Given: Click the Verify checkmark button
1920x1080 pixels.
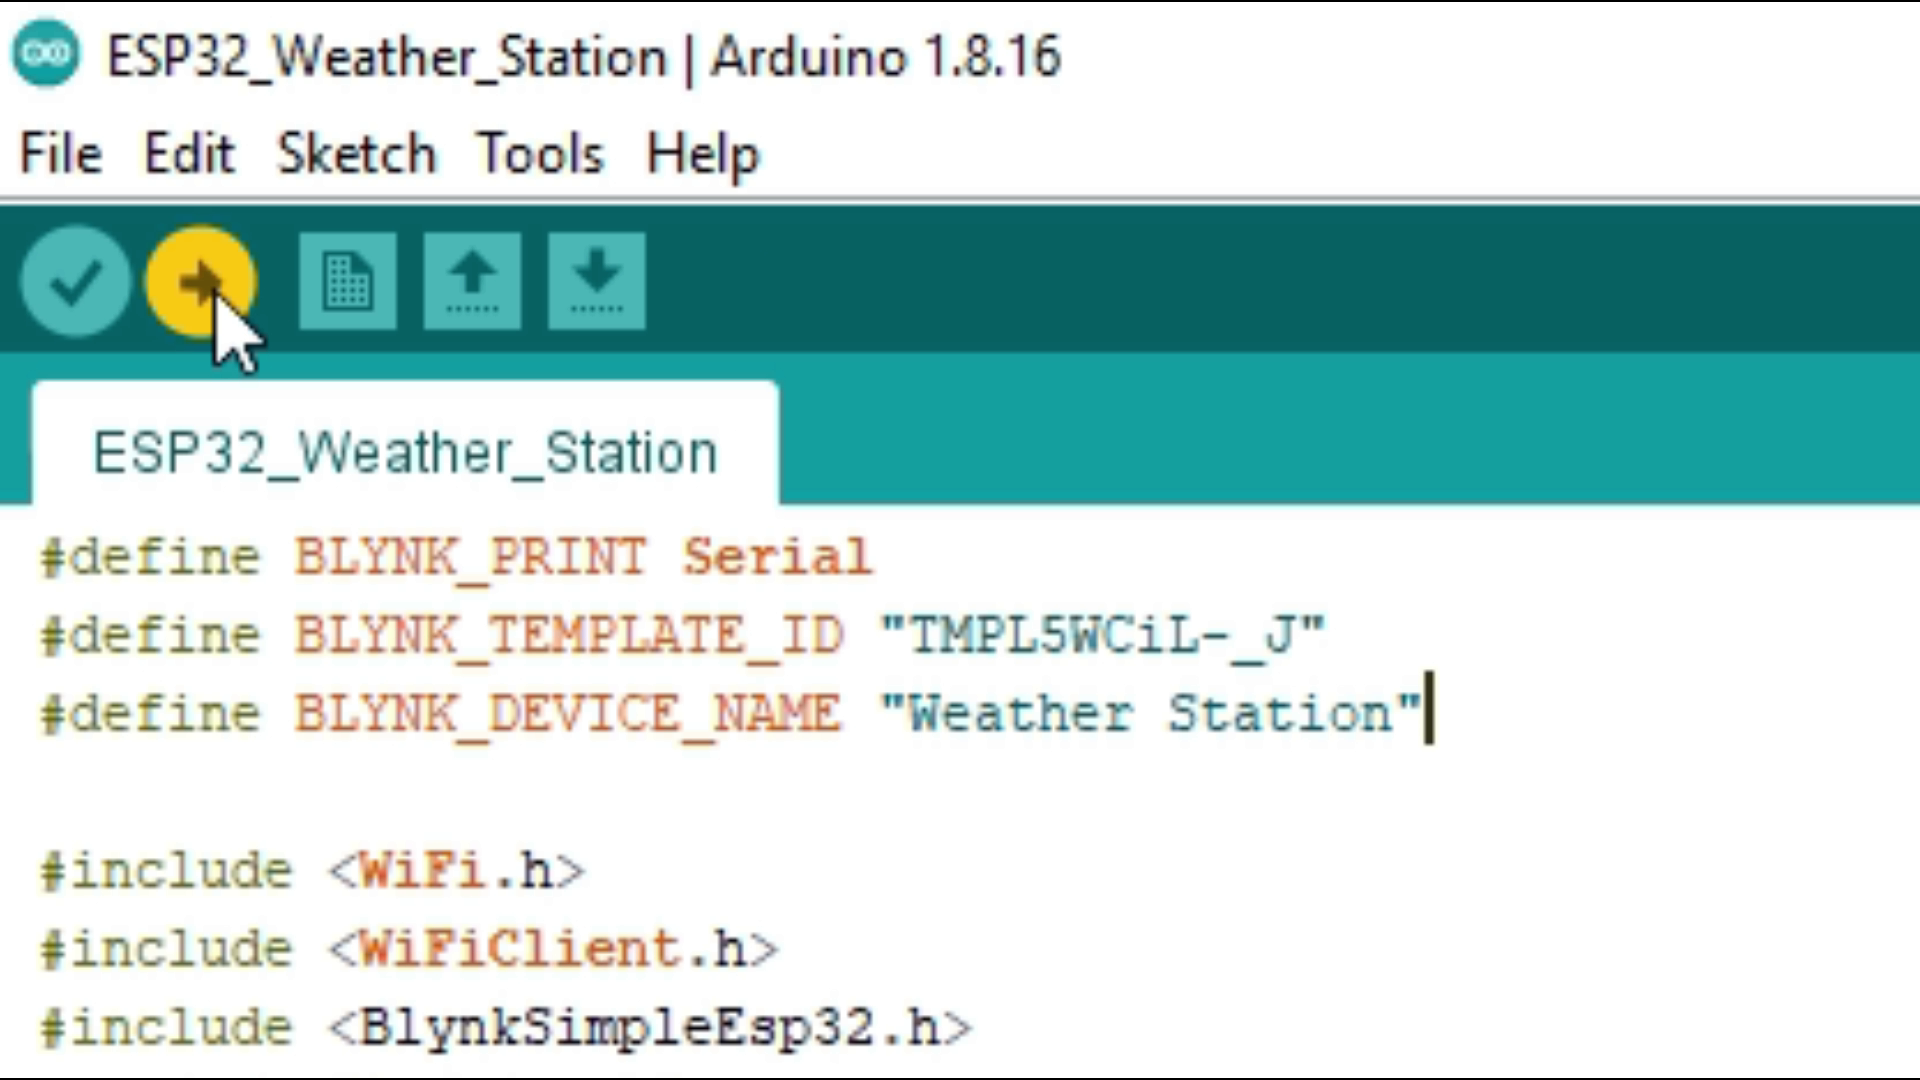Looking at the screenshot, I should pos(75,281).
